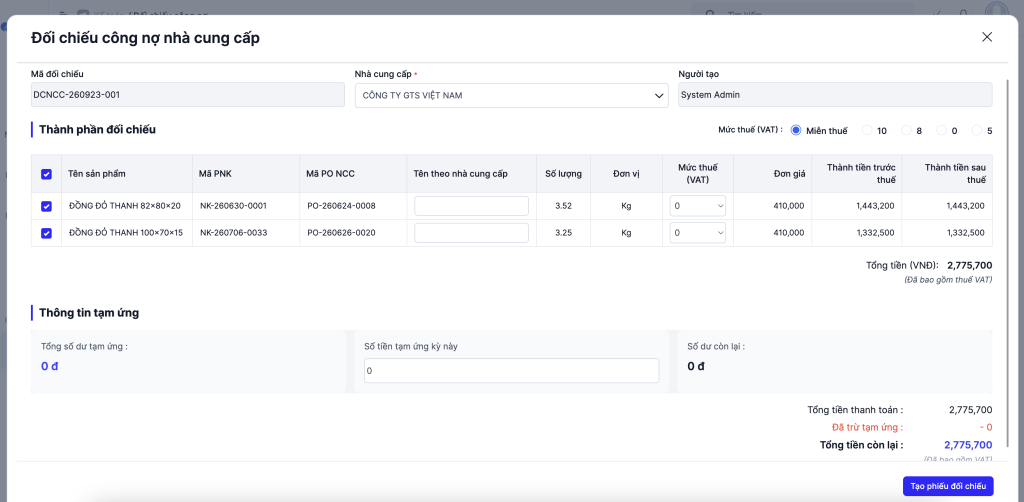Select the Miễn thuế VAT radio option
This screenshot has width=1024, height=502.
pos(796,131)
